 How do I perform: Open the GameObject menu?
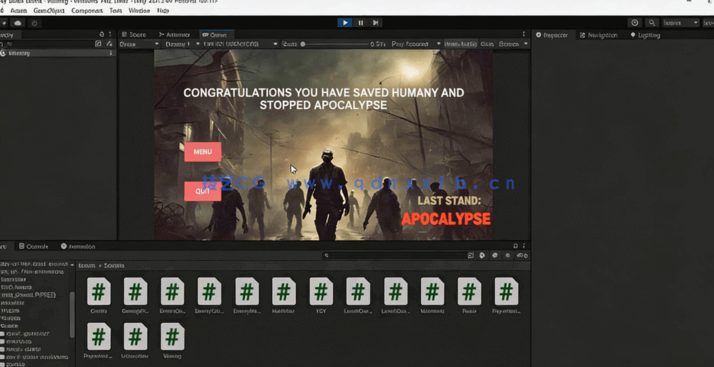[x=49, y=10]
